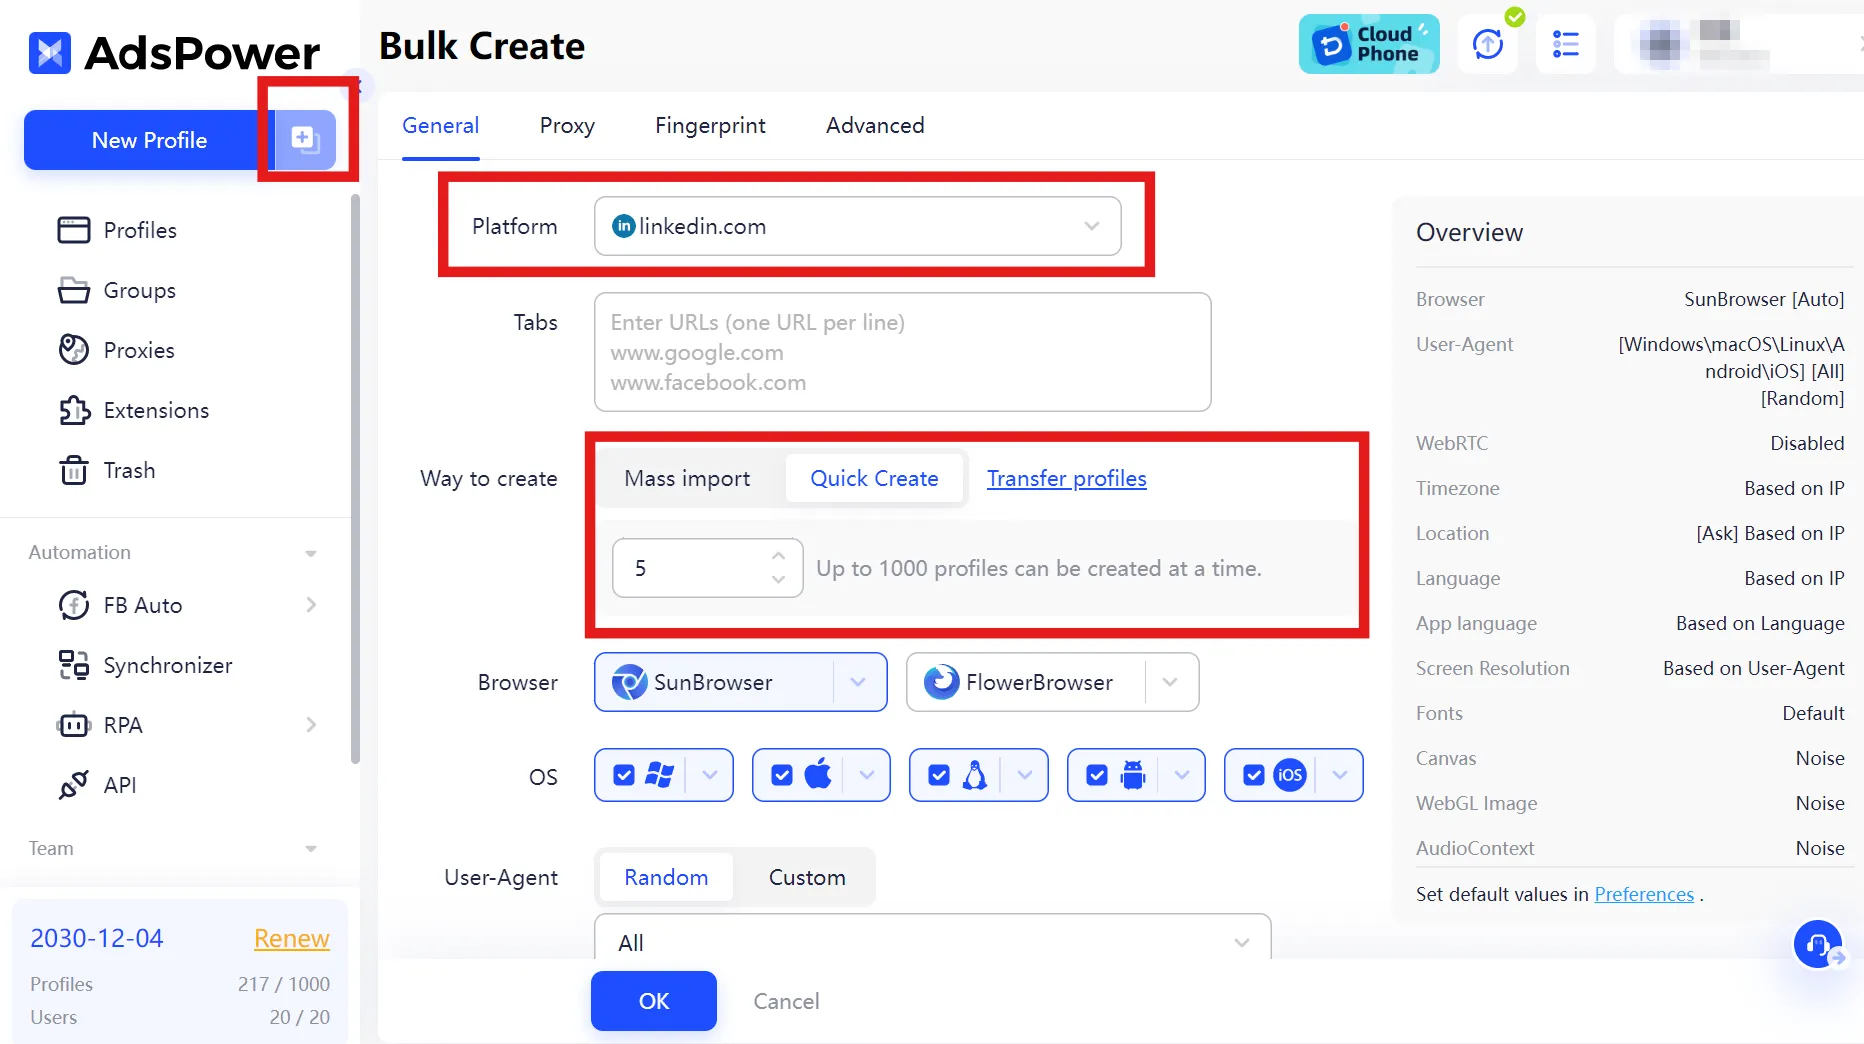Expand macOS version dropdown arrow
This screenshot has height=1044, width=1864.
[867, 775]
